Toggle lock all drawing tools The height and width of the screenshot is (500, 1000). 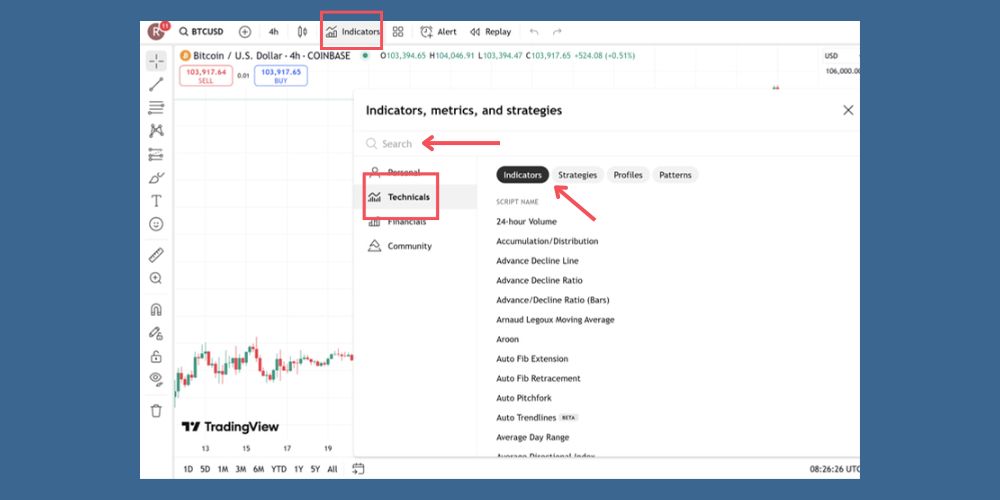[x=156, y=356]
